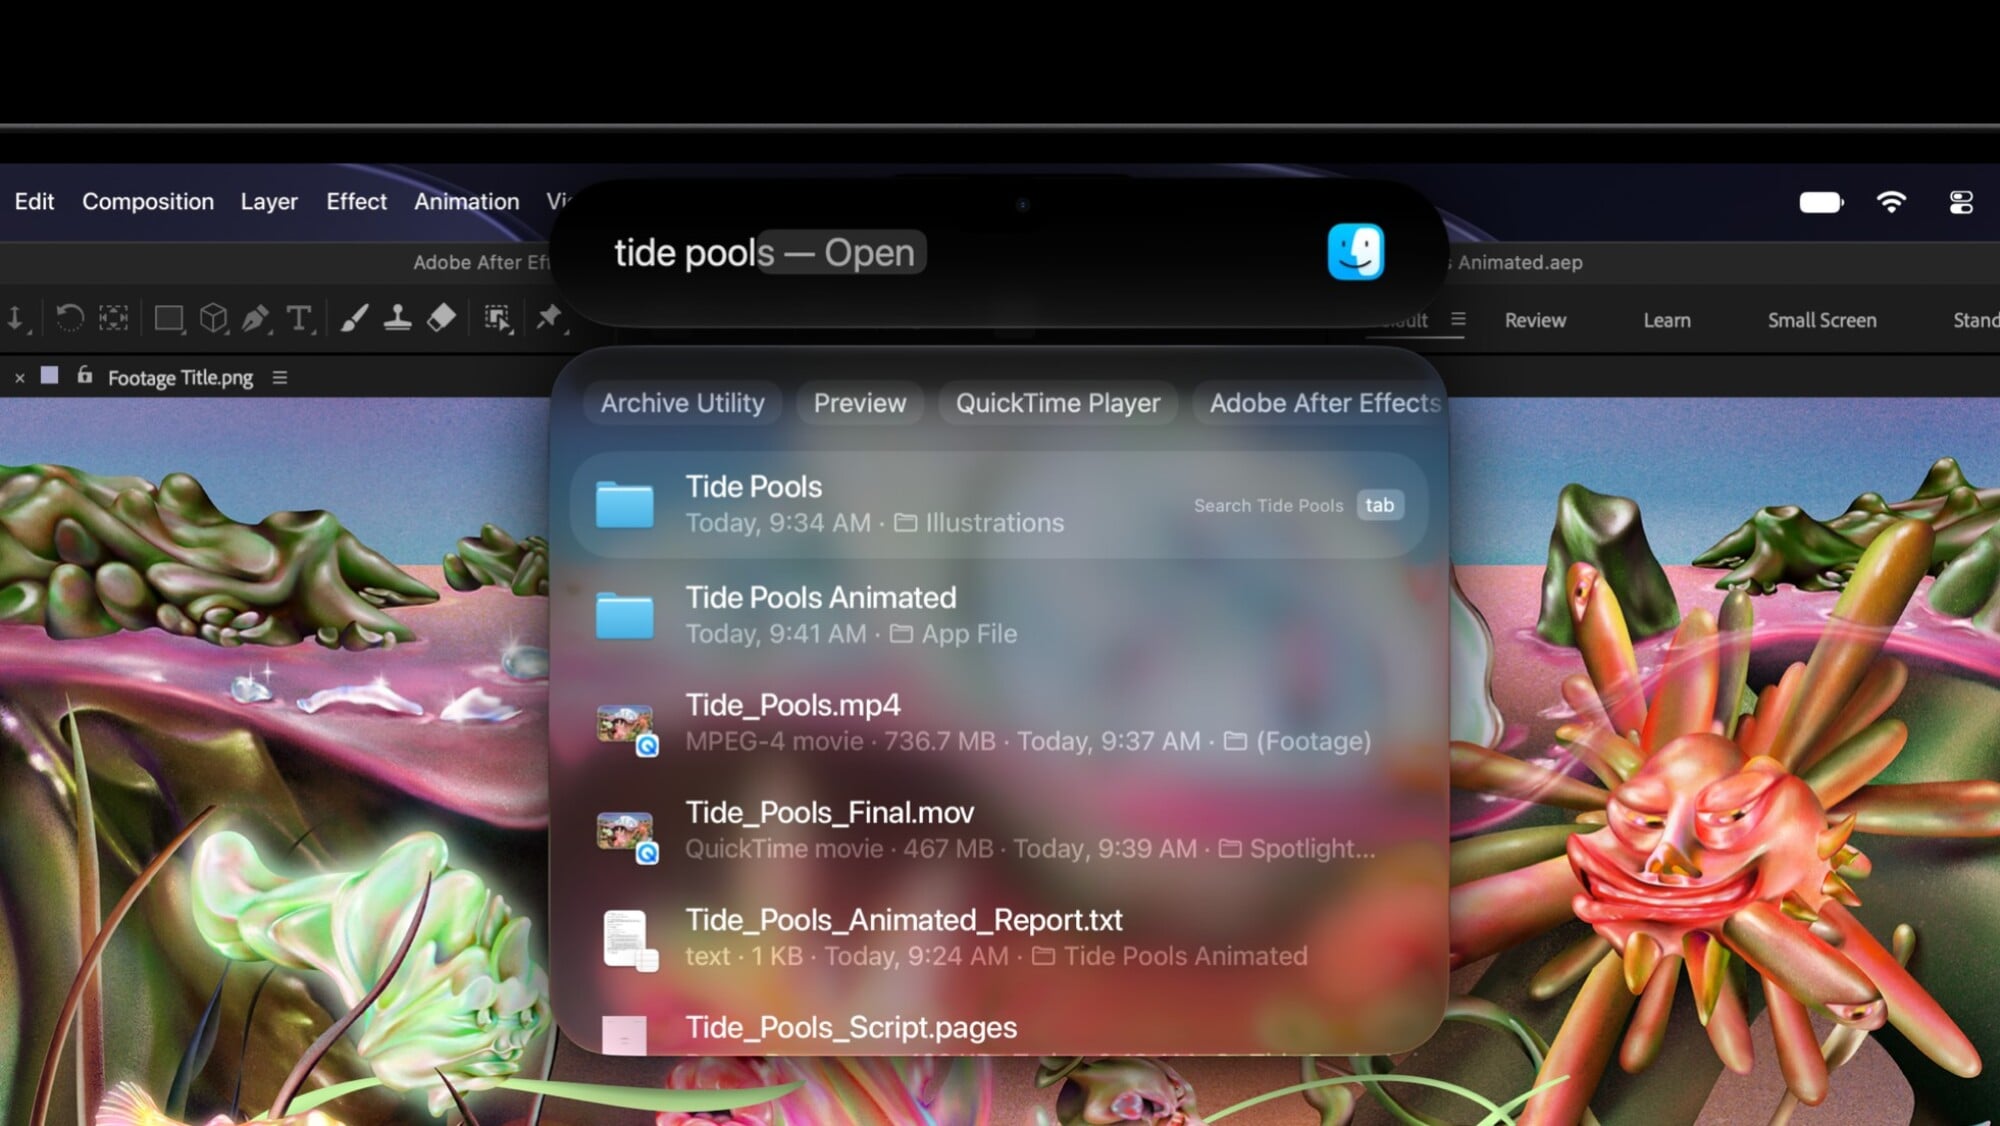2000x1126 pixels.
Task: Filter results by Adobe After Effects
Action: point(1320,403)
